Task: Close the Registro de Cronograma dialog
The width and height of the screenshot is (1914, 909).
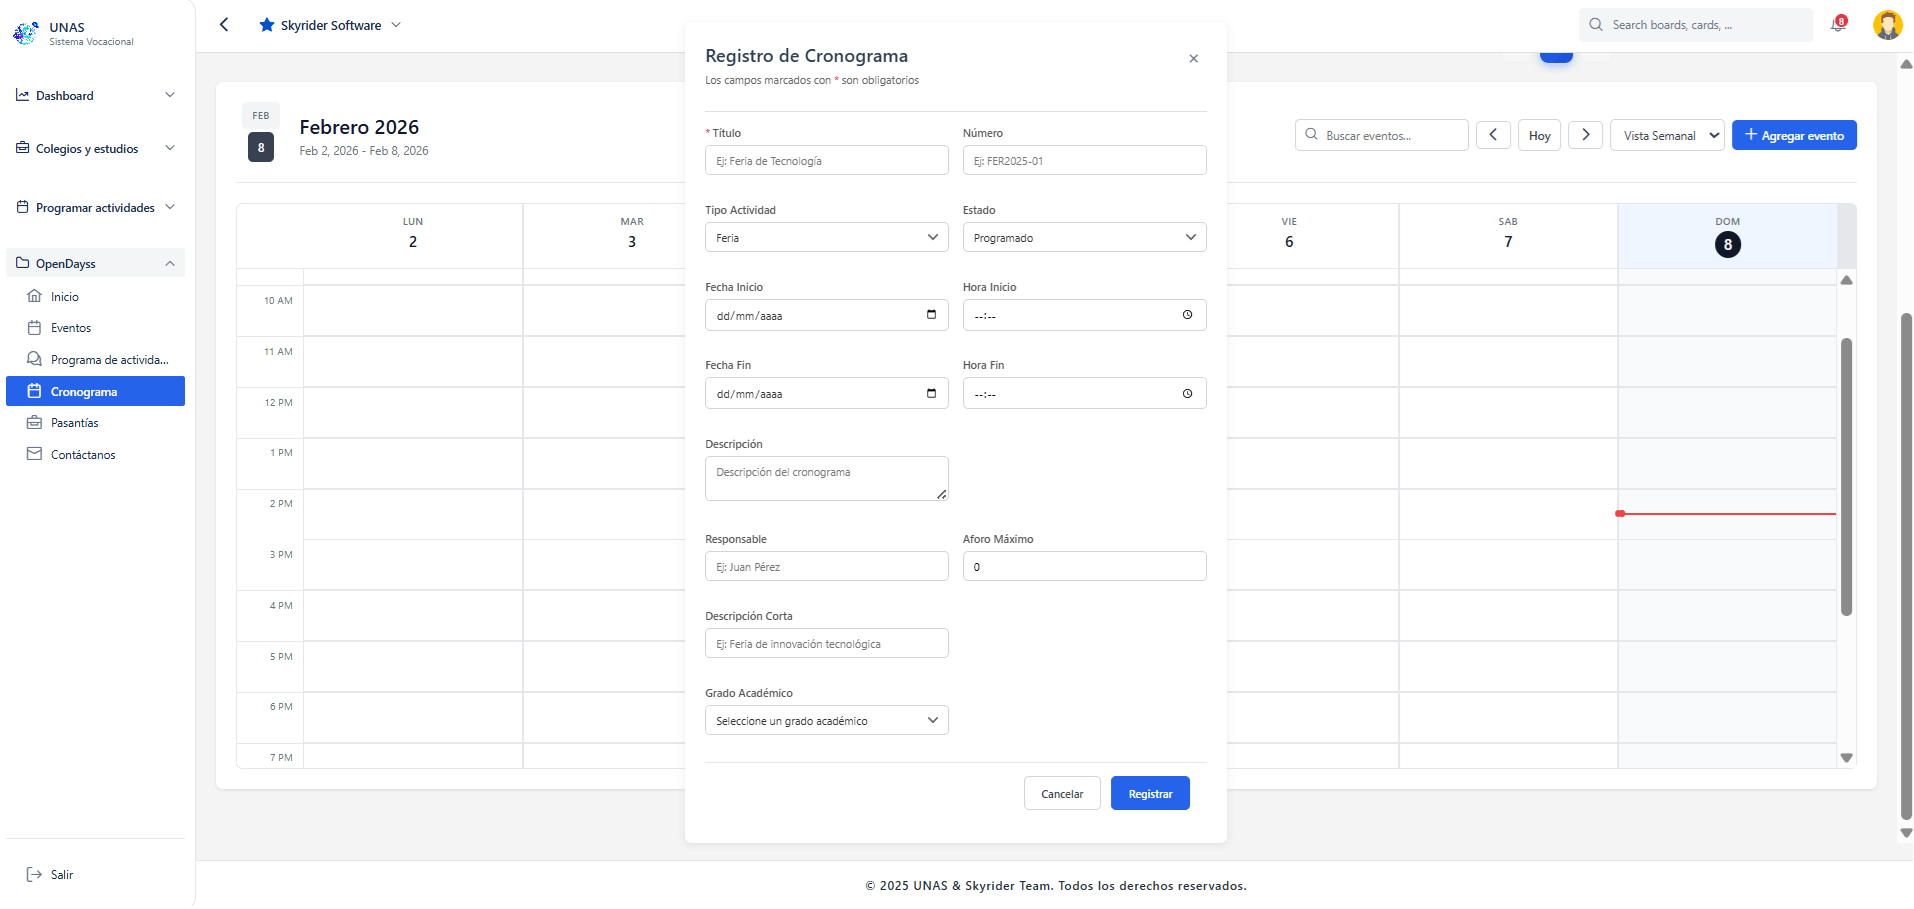Action: [x=1193, y=59]
